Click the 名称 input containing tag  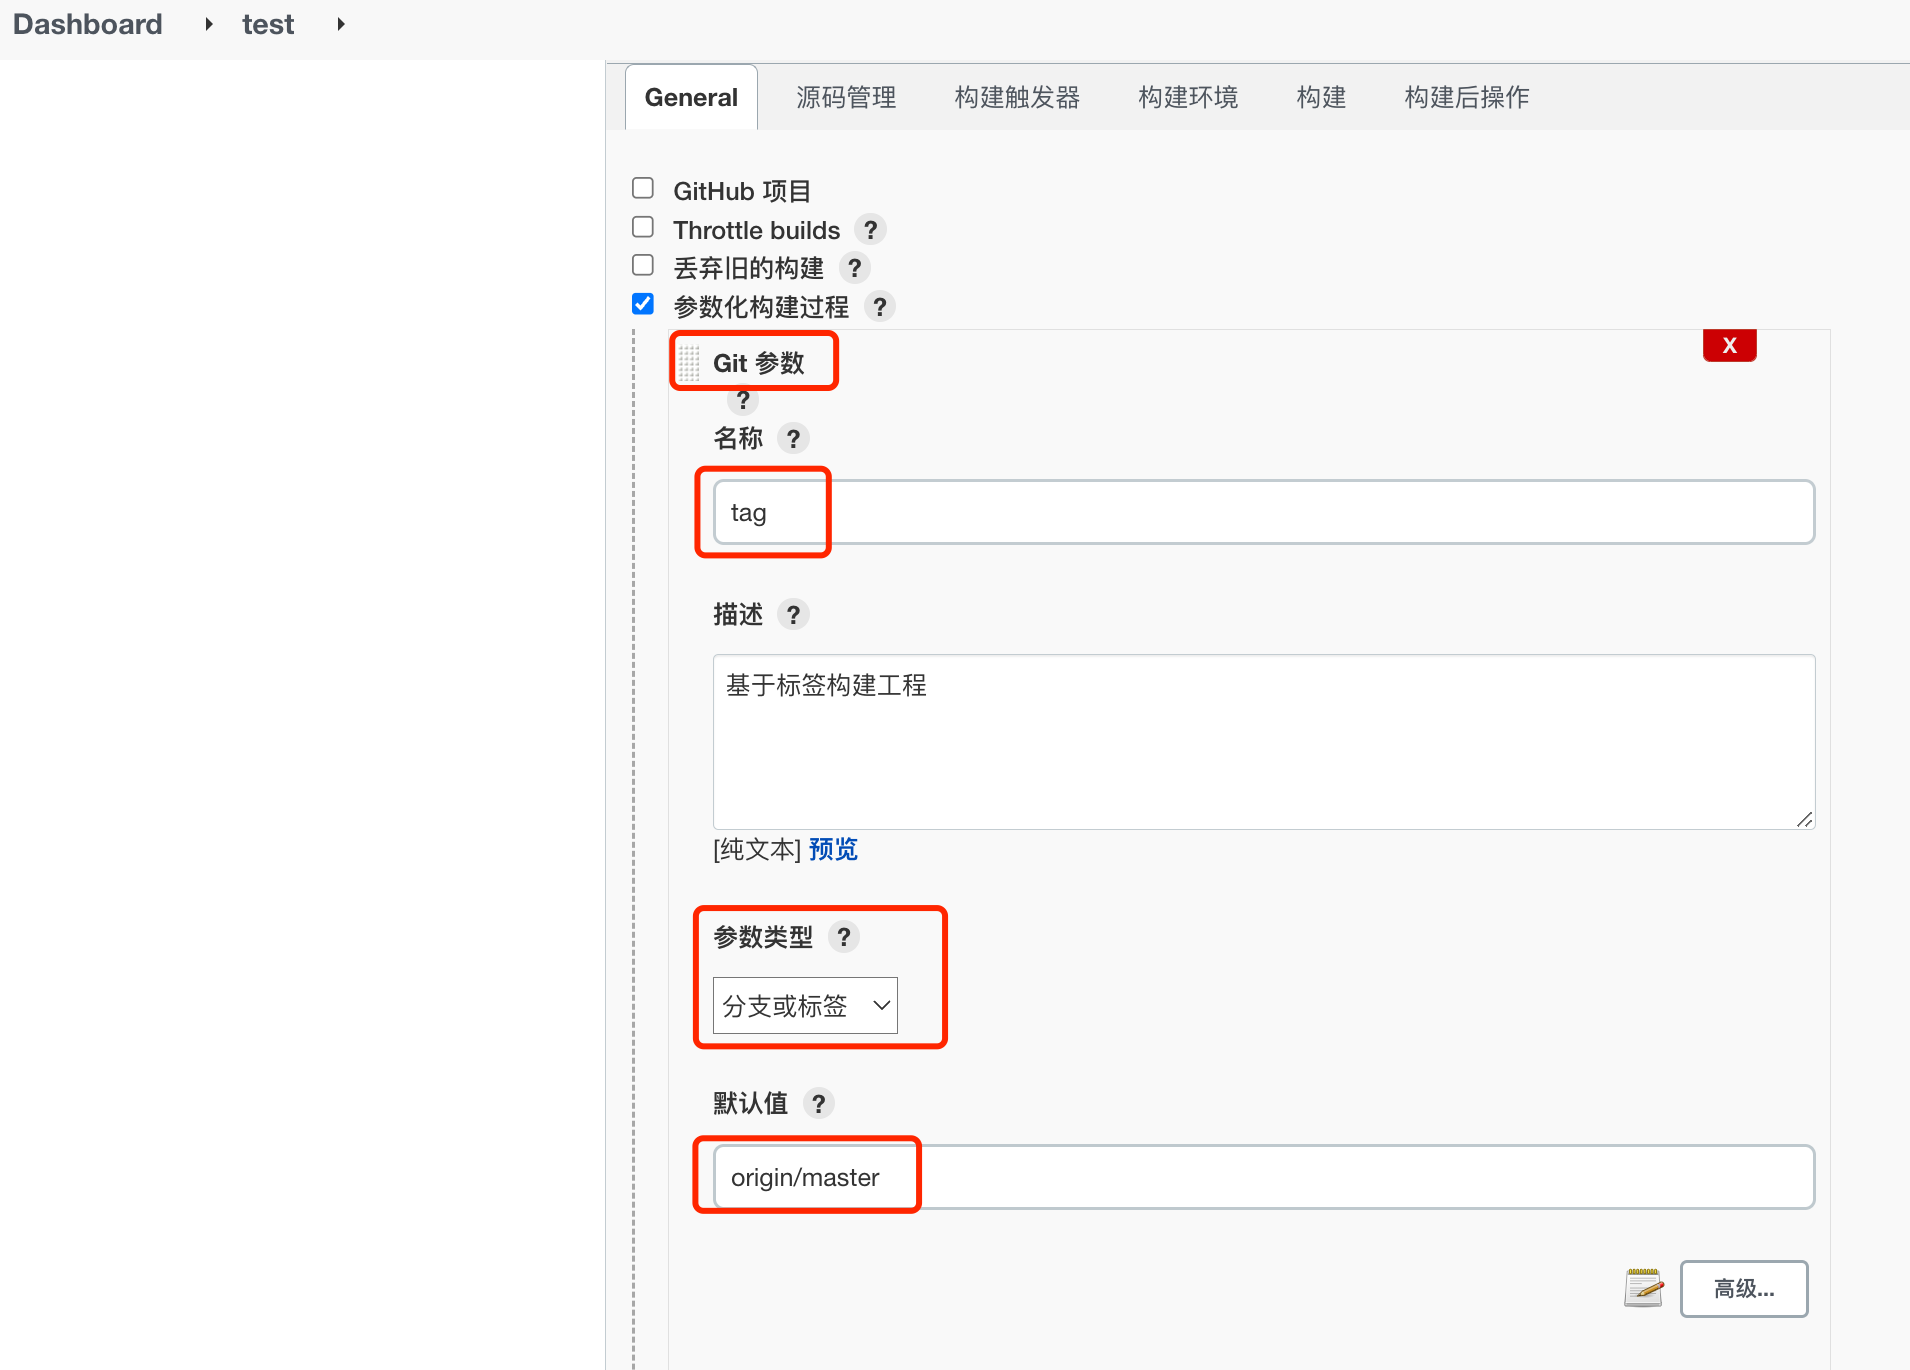[x=1264, y=512]
